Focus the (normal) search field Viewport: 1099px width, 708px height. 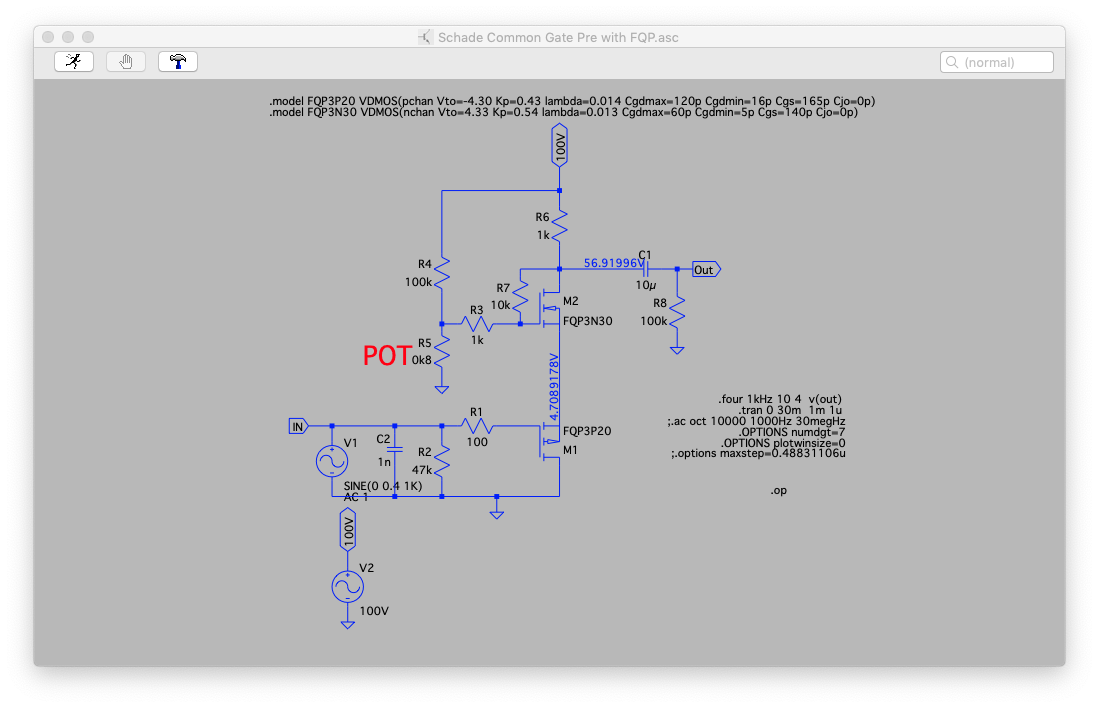point(996,62)
